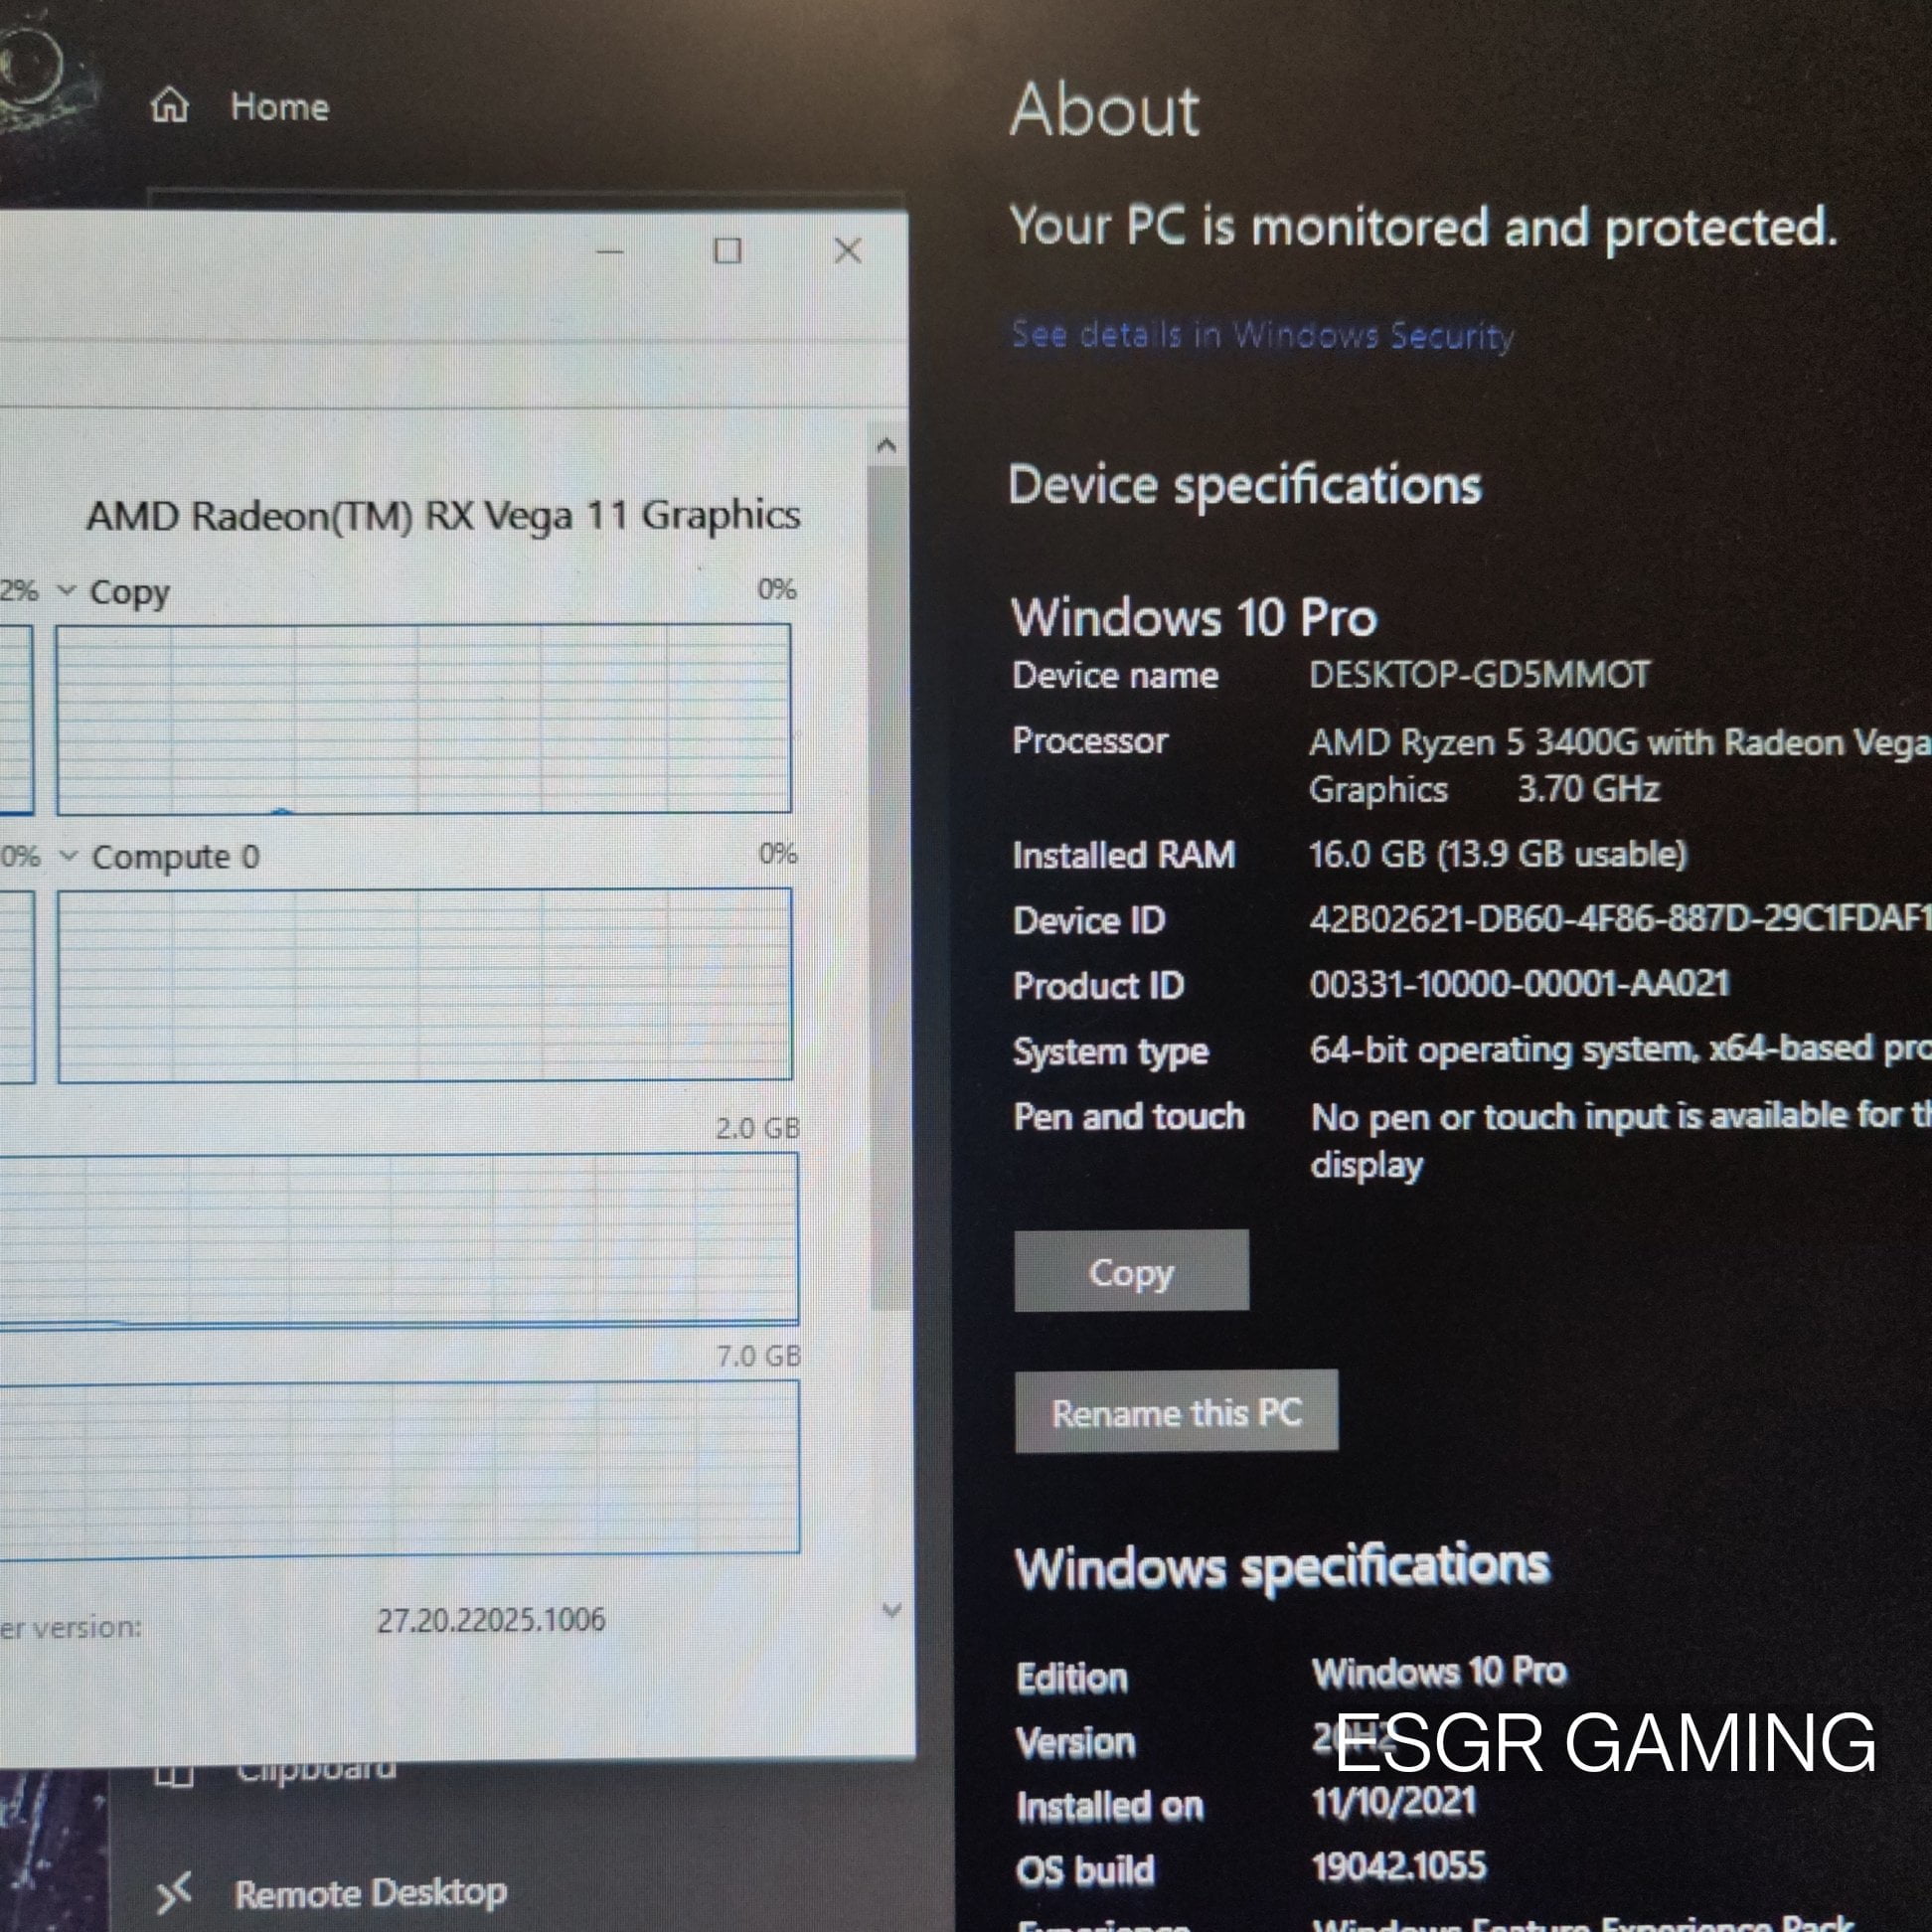
Task: Close the Task Manager window
Action: click(x=848, y=250)
